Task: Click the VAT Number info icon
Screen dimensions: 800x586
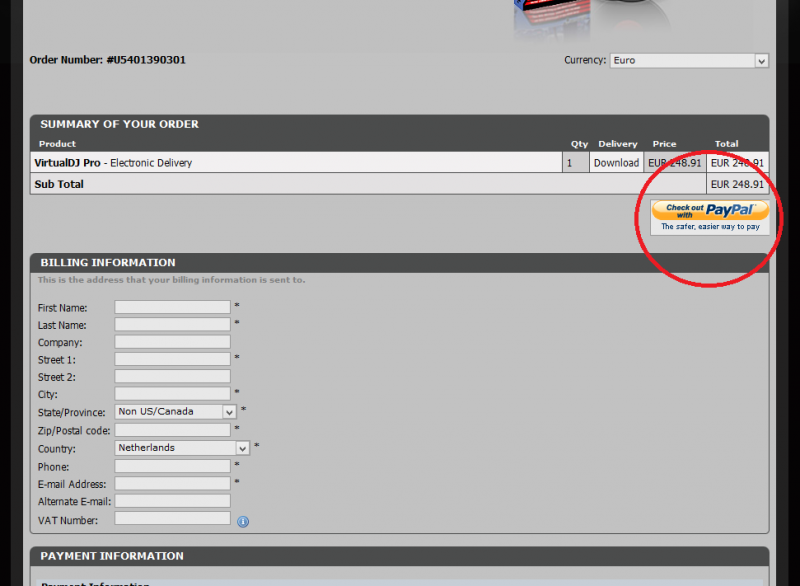Action: point(243,521)
